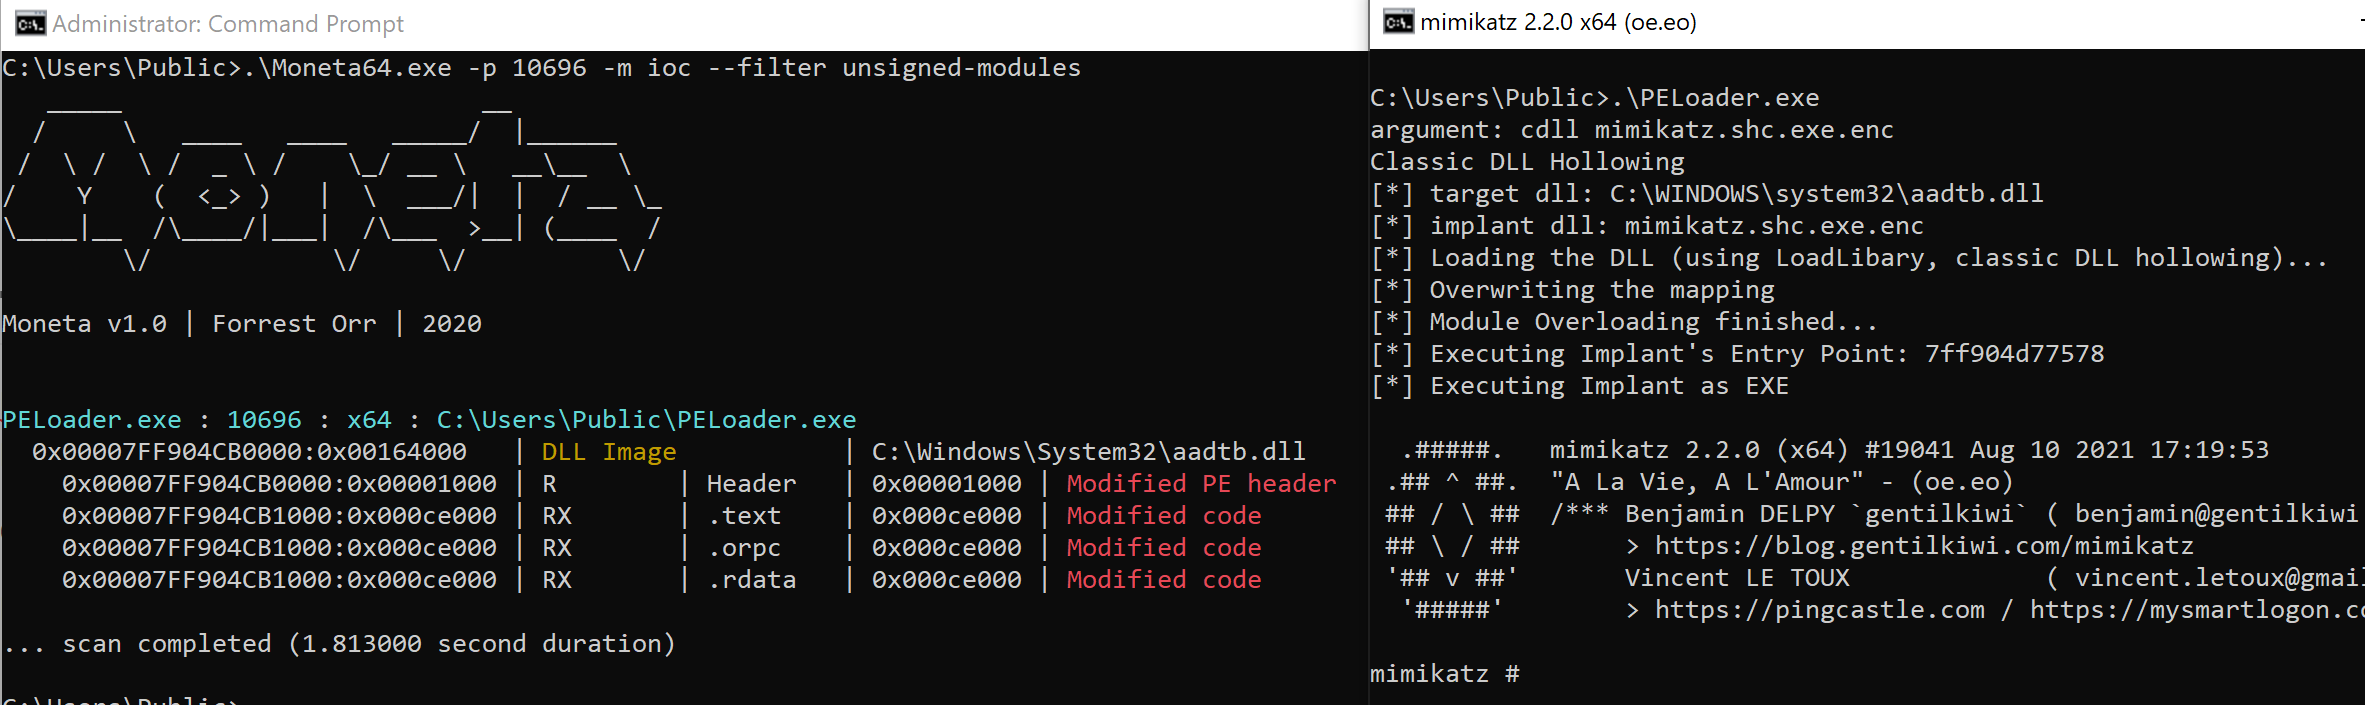
Task: Click the red Modified PE header text
Action: click(x=1200, y=484)
